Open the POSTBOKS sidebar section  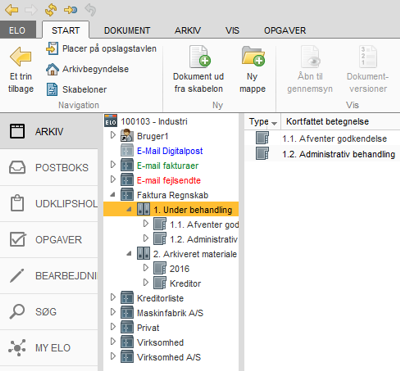pyautogui.click(x=49, y=167)
